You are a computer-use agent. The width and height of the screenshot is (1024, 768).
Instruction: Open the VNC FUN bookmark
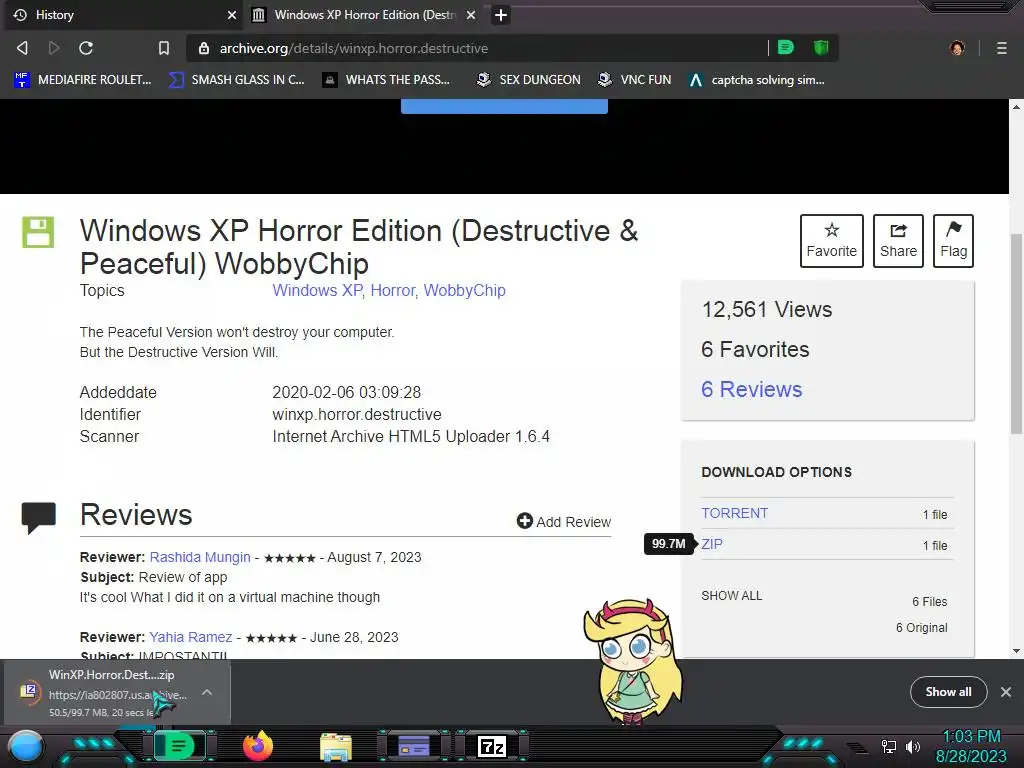coord(635,80)
